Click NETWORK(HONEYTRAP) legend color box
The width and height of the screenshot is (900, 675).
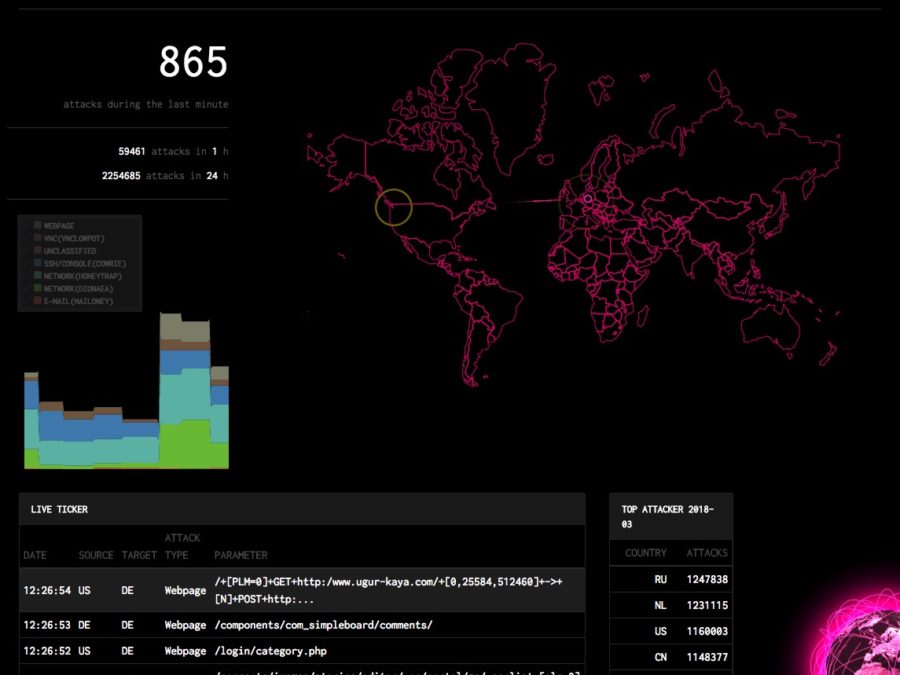point(37,275)
